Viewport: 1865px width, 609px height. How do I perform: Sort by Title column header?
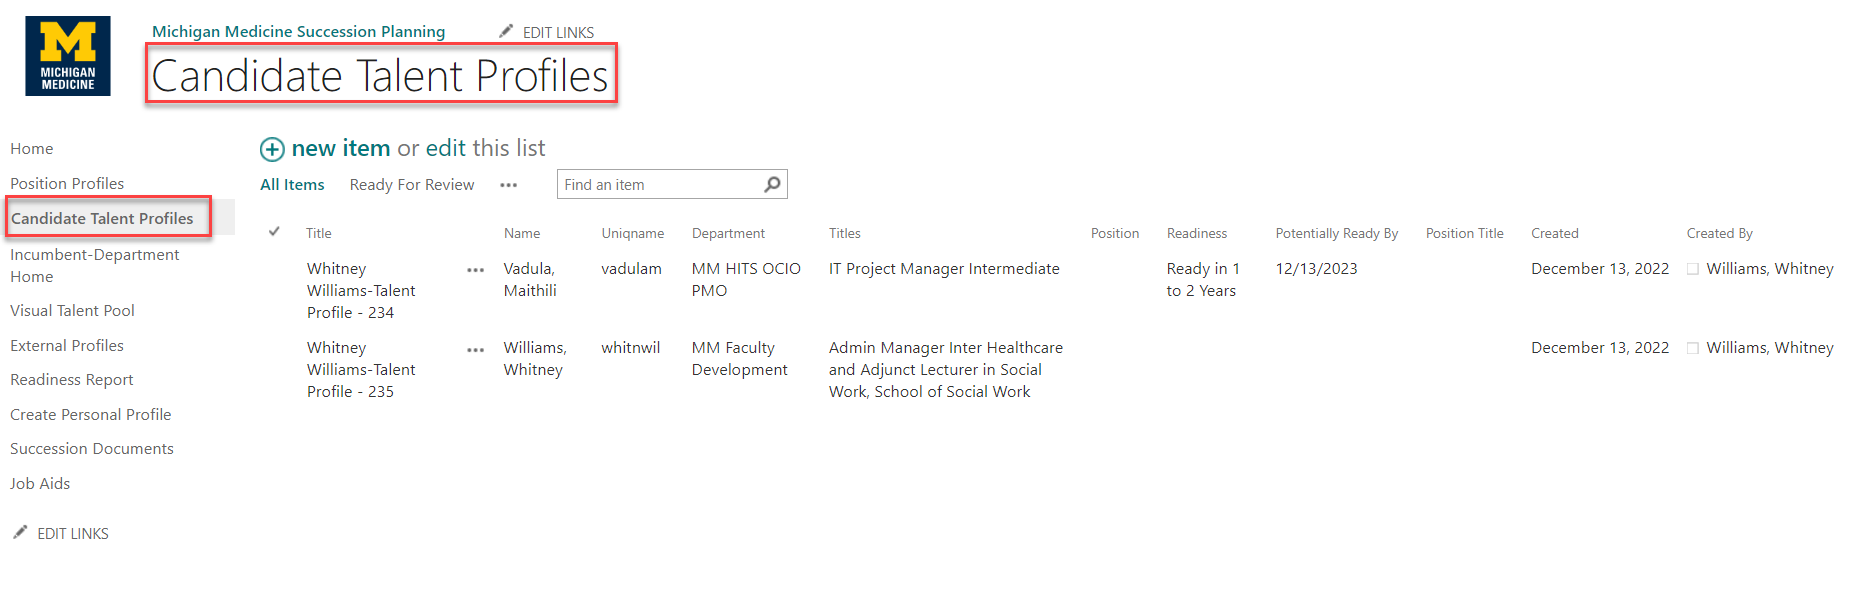click(319, 233)
